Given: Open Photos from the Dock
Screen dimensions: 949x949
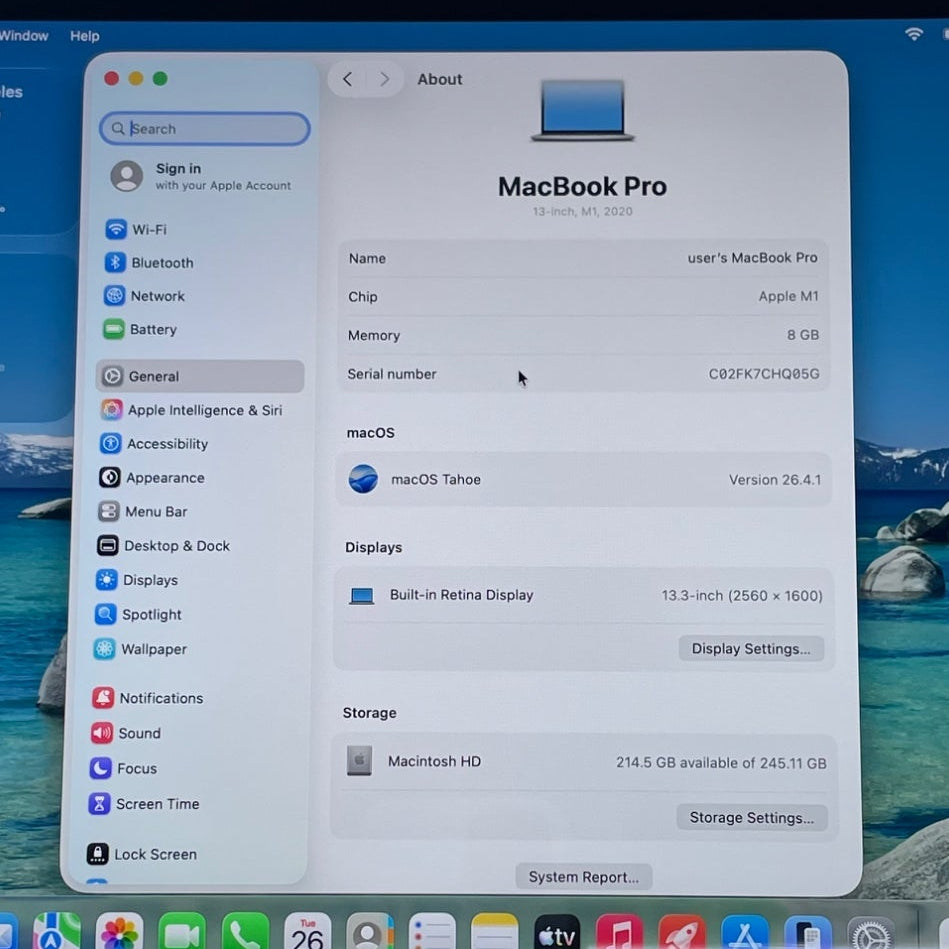Looking at the screenshot, I should coord(119,932).
